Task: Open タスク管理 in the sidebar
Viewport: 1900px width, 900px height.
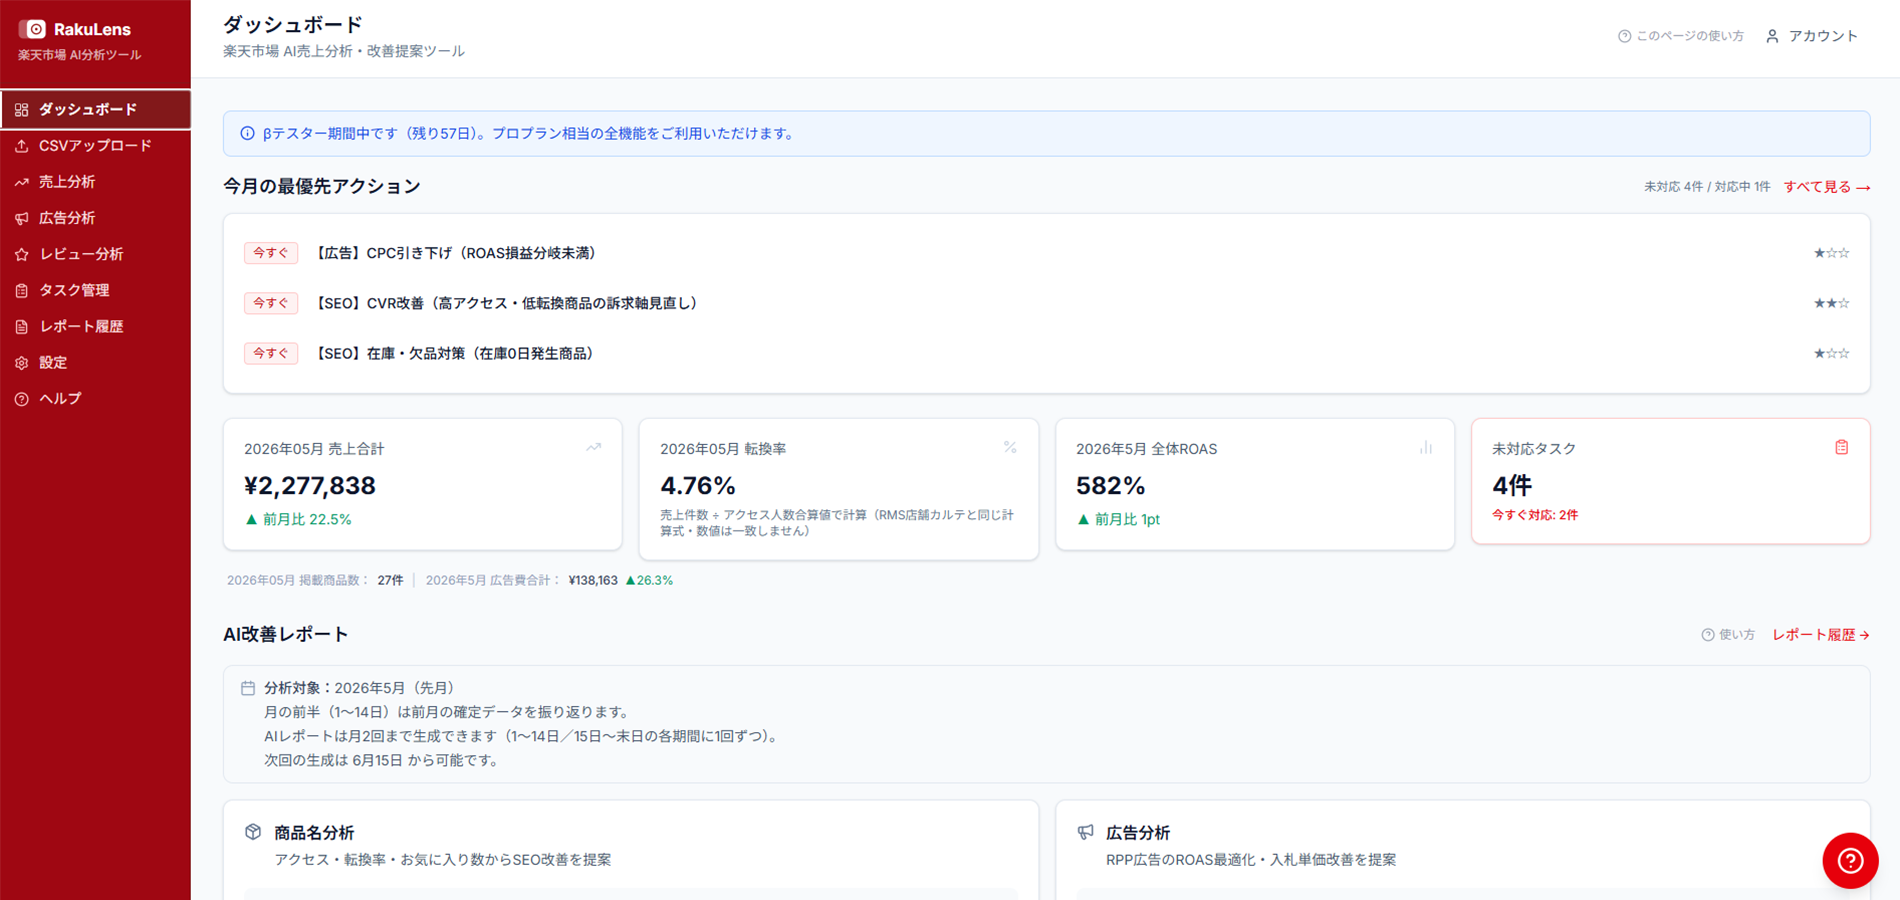Action: 96,290
